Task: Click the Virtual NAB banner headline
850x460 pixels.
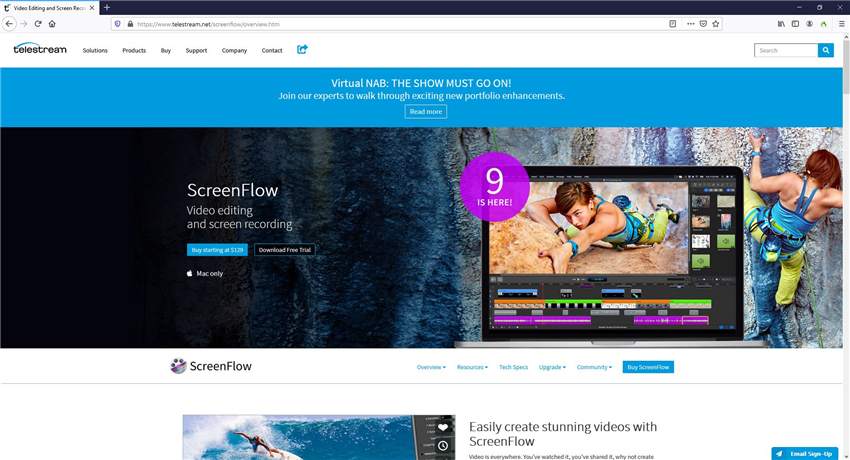Action: tap(421, 83)
